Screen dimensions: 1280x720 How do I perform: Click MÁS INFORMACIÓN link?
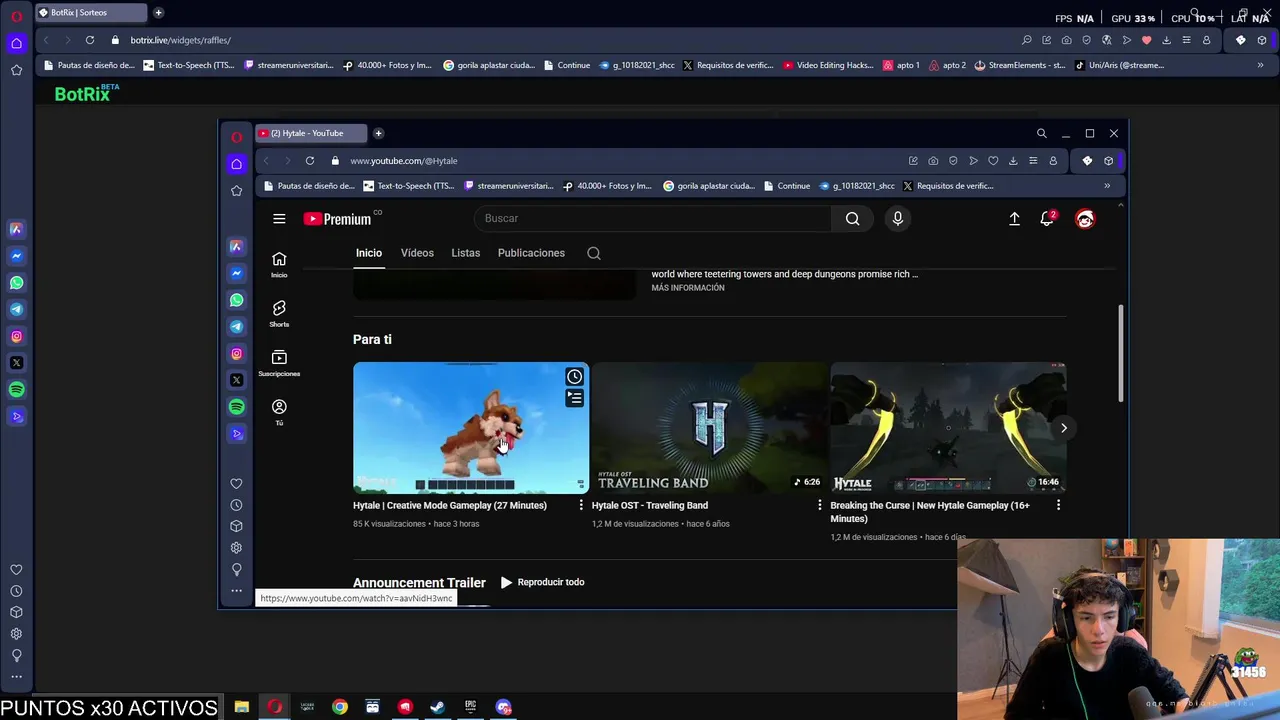[x=688, y=288]
